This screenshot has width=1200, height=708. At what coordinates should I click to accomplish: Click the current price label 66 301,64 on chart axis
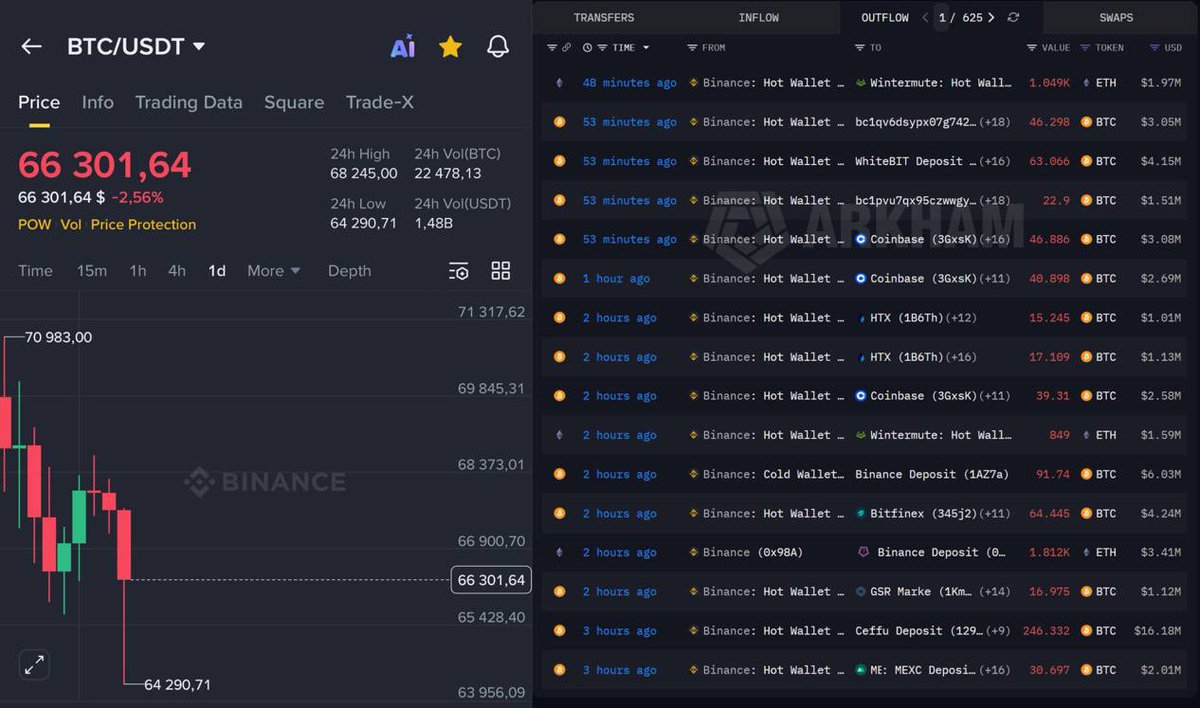pyautogui.click(x=491, y=580)
